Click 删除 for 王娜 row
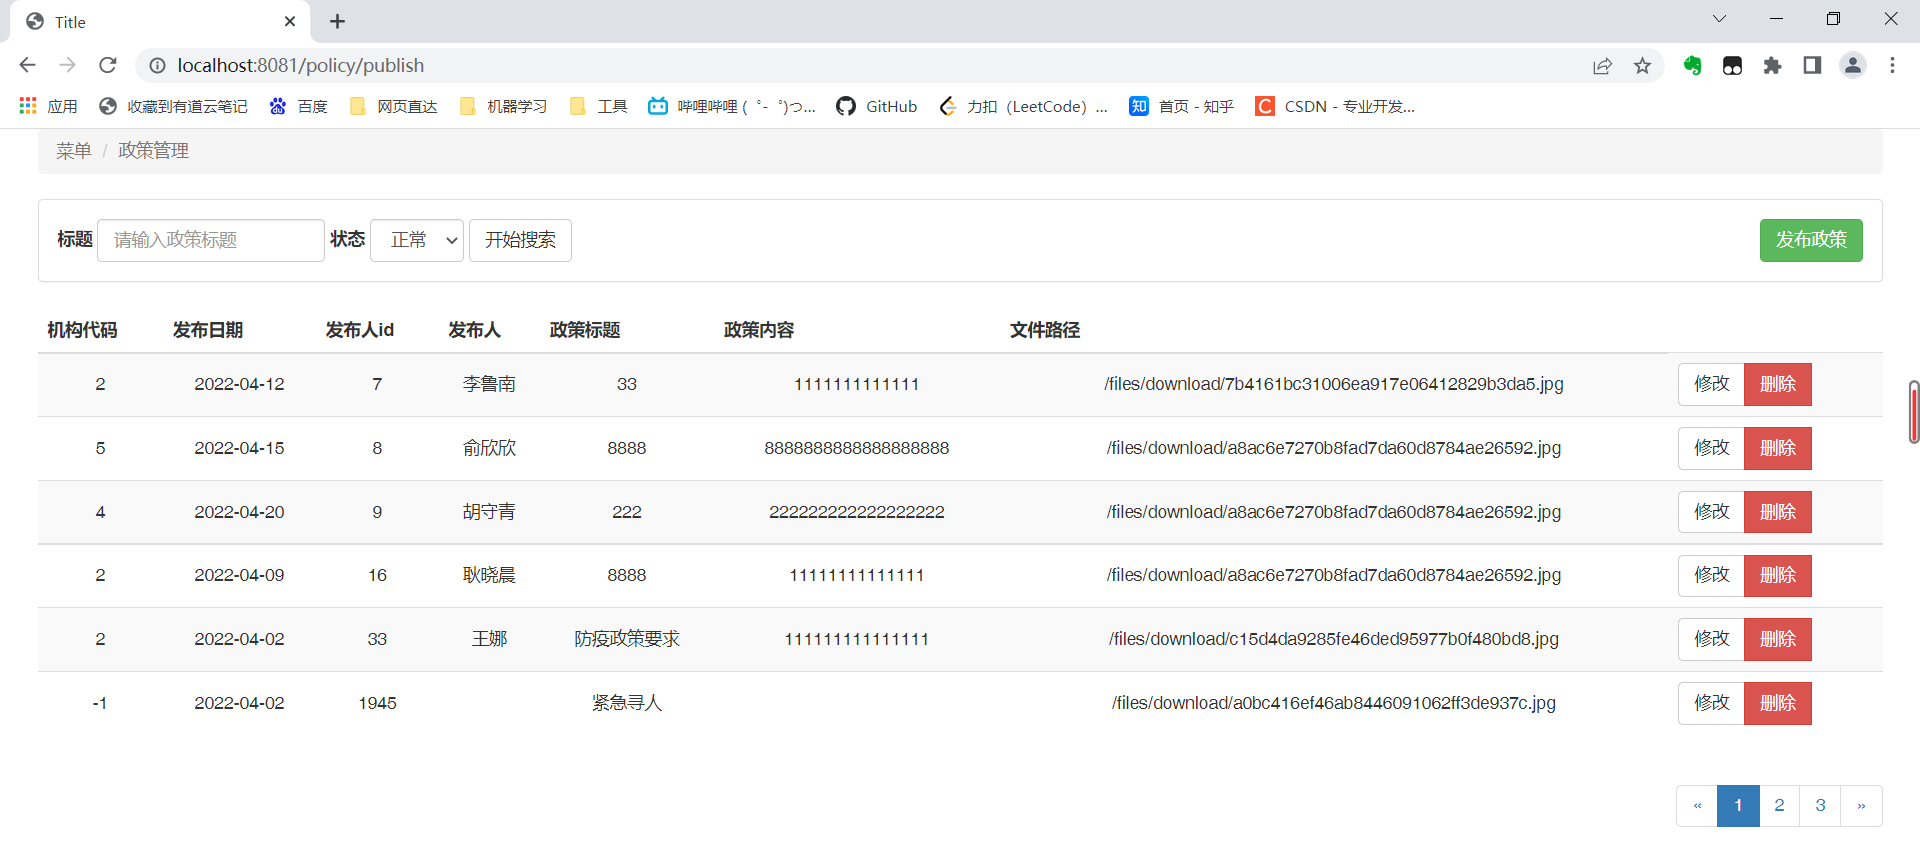 (x=1778, y=639)
